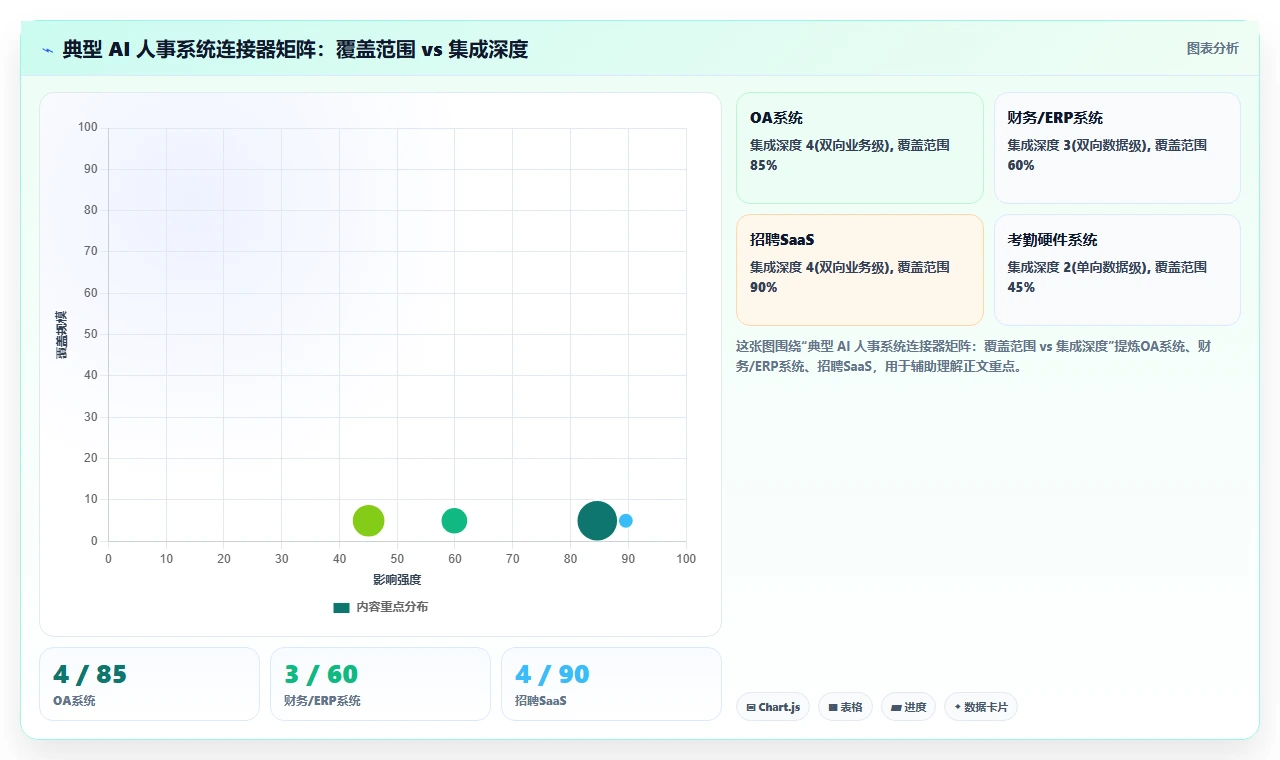Screen dimensions: 1280x760
Task: Click the 图表分析 label in header
Action: point(1212,48)
